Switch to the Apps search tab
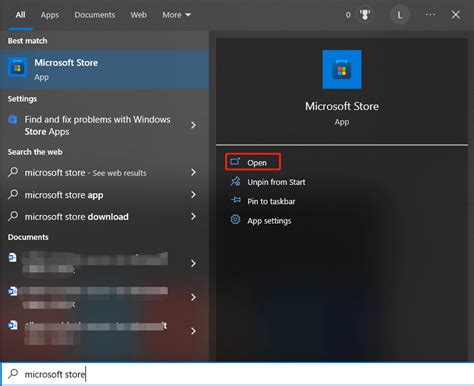 pos(50,15)
